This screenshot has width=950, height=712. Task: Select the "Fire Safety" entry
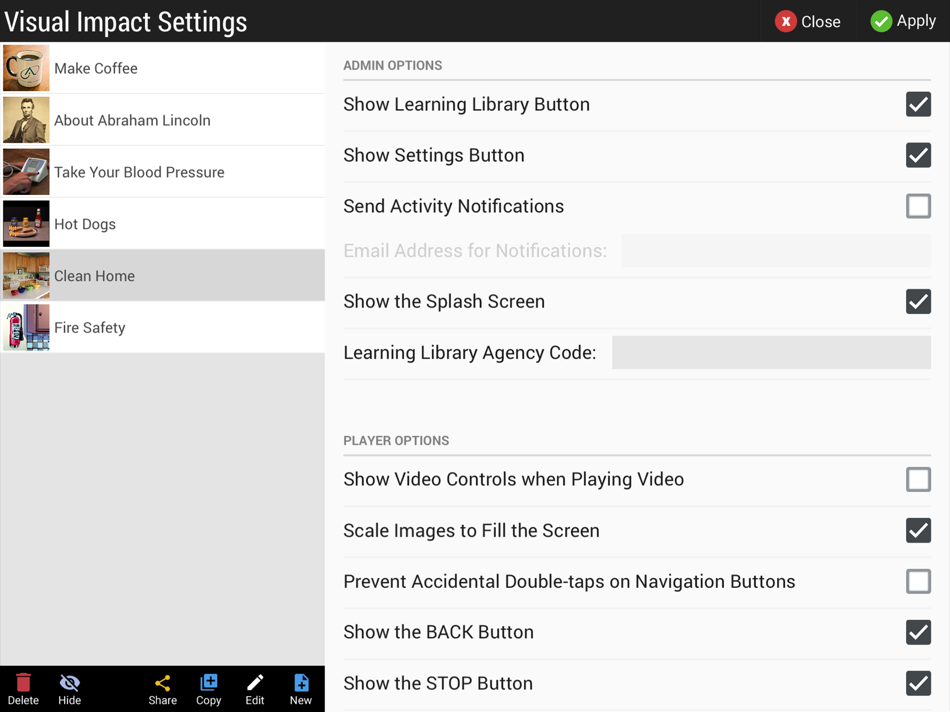click(x=163, y=327)
